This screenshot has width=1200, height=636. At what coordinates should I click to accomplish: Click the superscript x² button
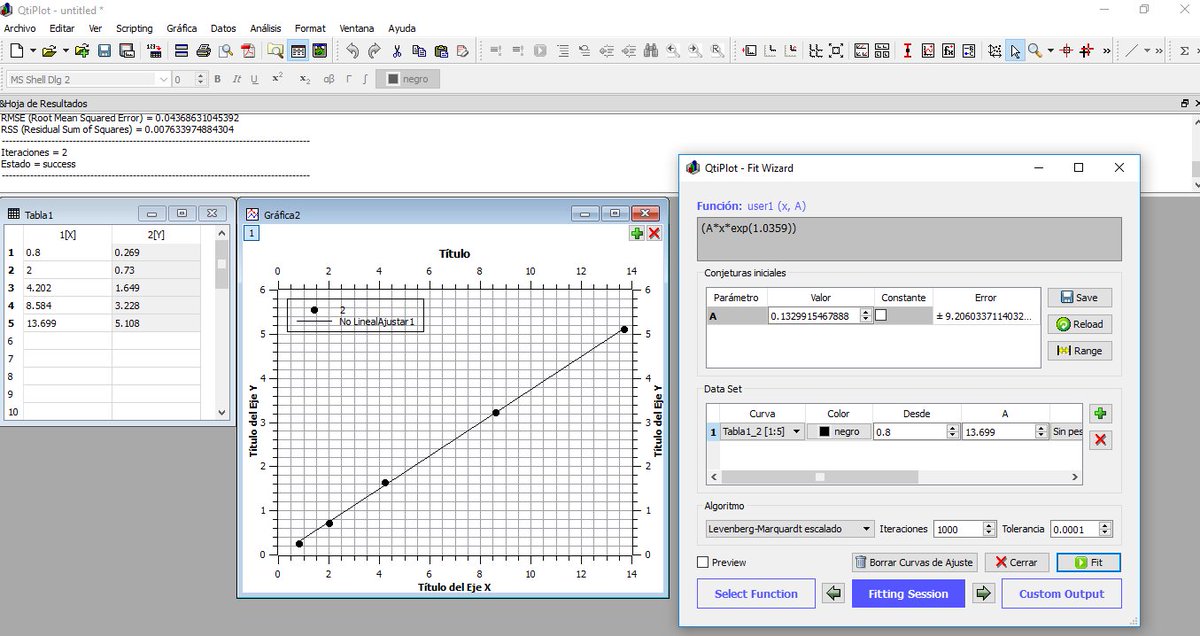click(x=277, y=79)
